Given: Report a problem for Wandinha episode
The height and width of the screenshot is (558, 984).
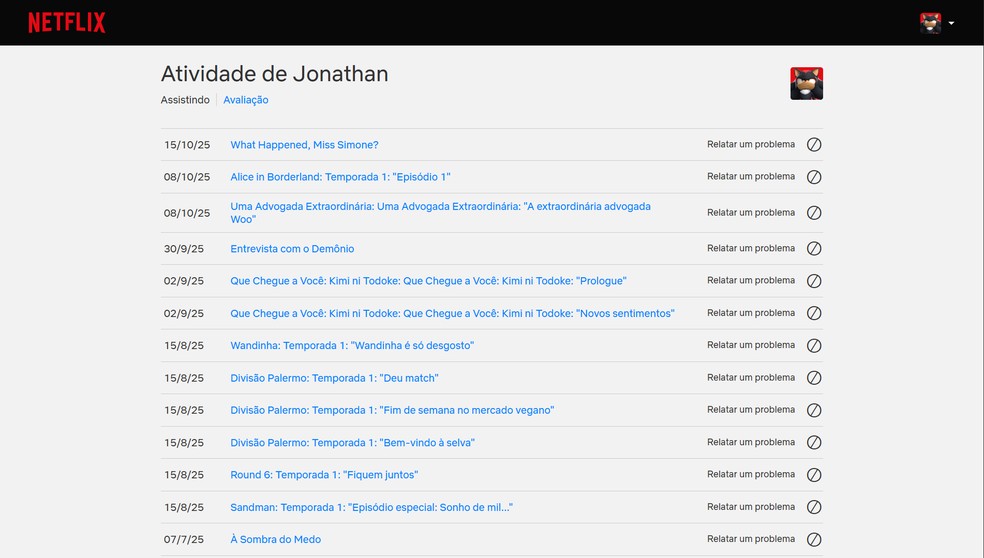Looking at the screenshot, I should [751, 345].
